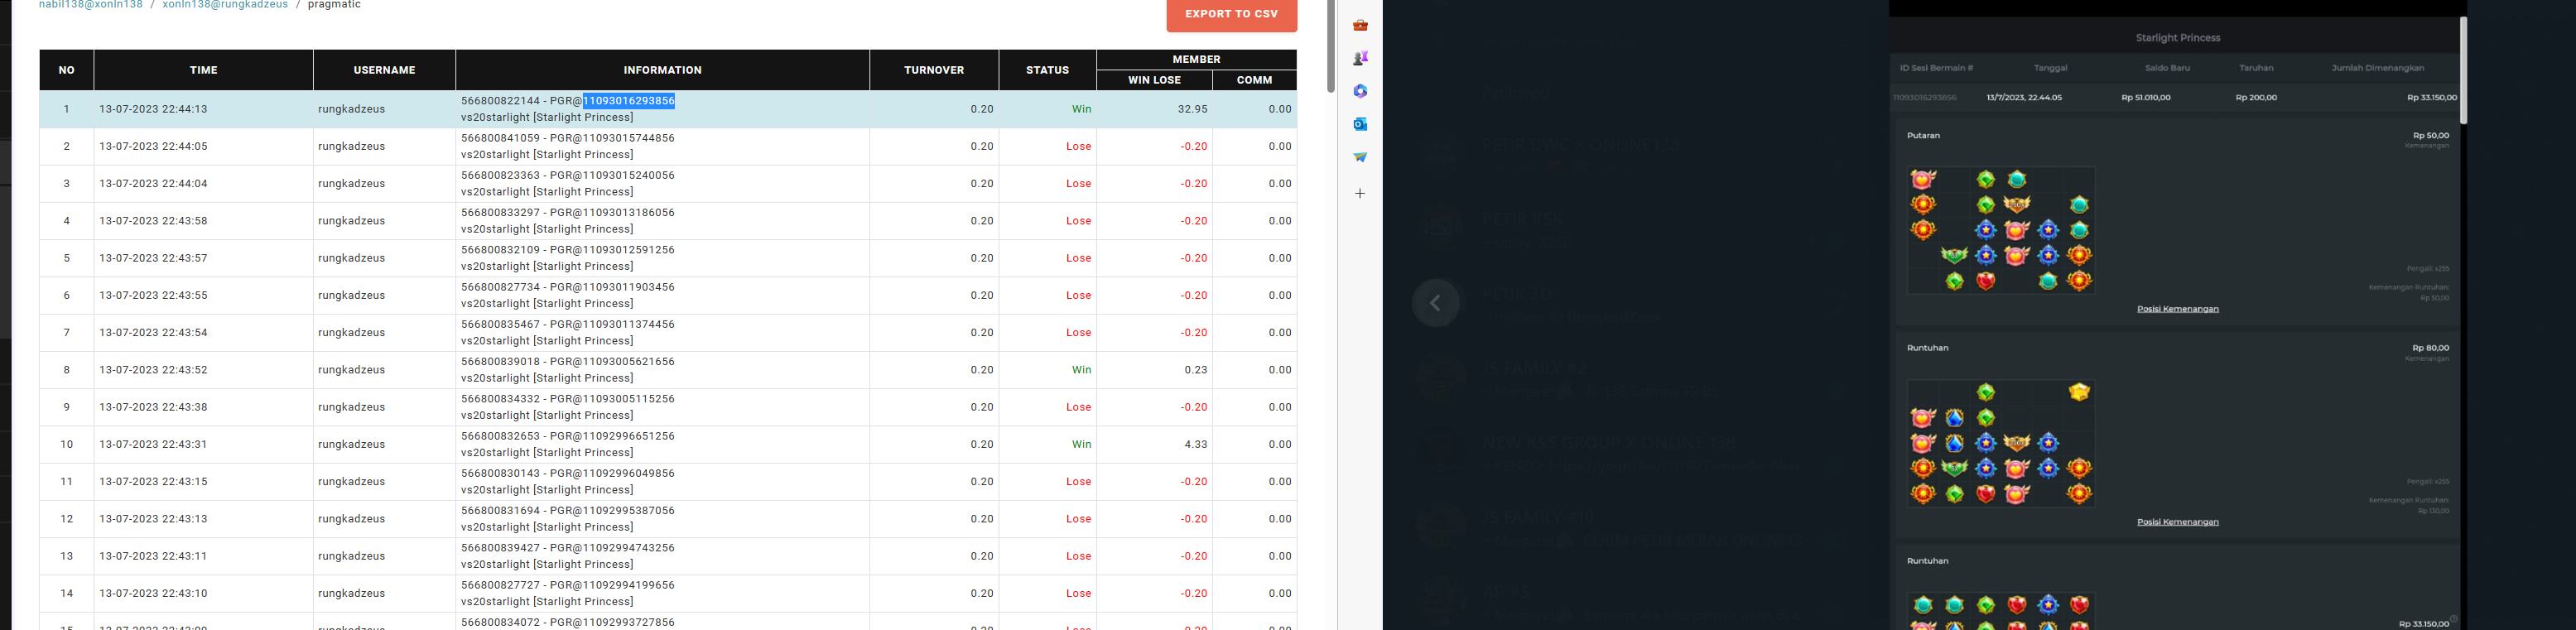The image size is (2576, 630).
Task: Click the game history panel scrollbar
Action: click(x=2463, y=70)
